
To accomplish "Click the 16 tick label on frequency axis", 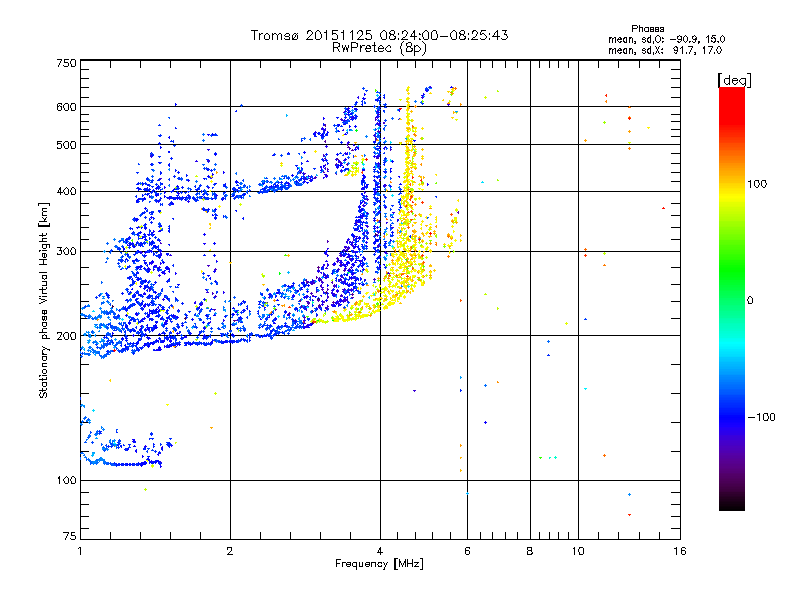I will 680,551.
